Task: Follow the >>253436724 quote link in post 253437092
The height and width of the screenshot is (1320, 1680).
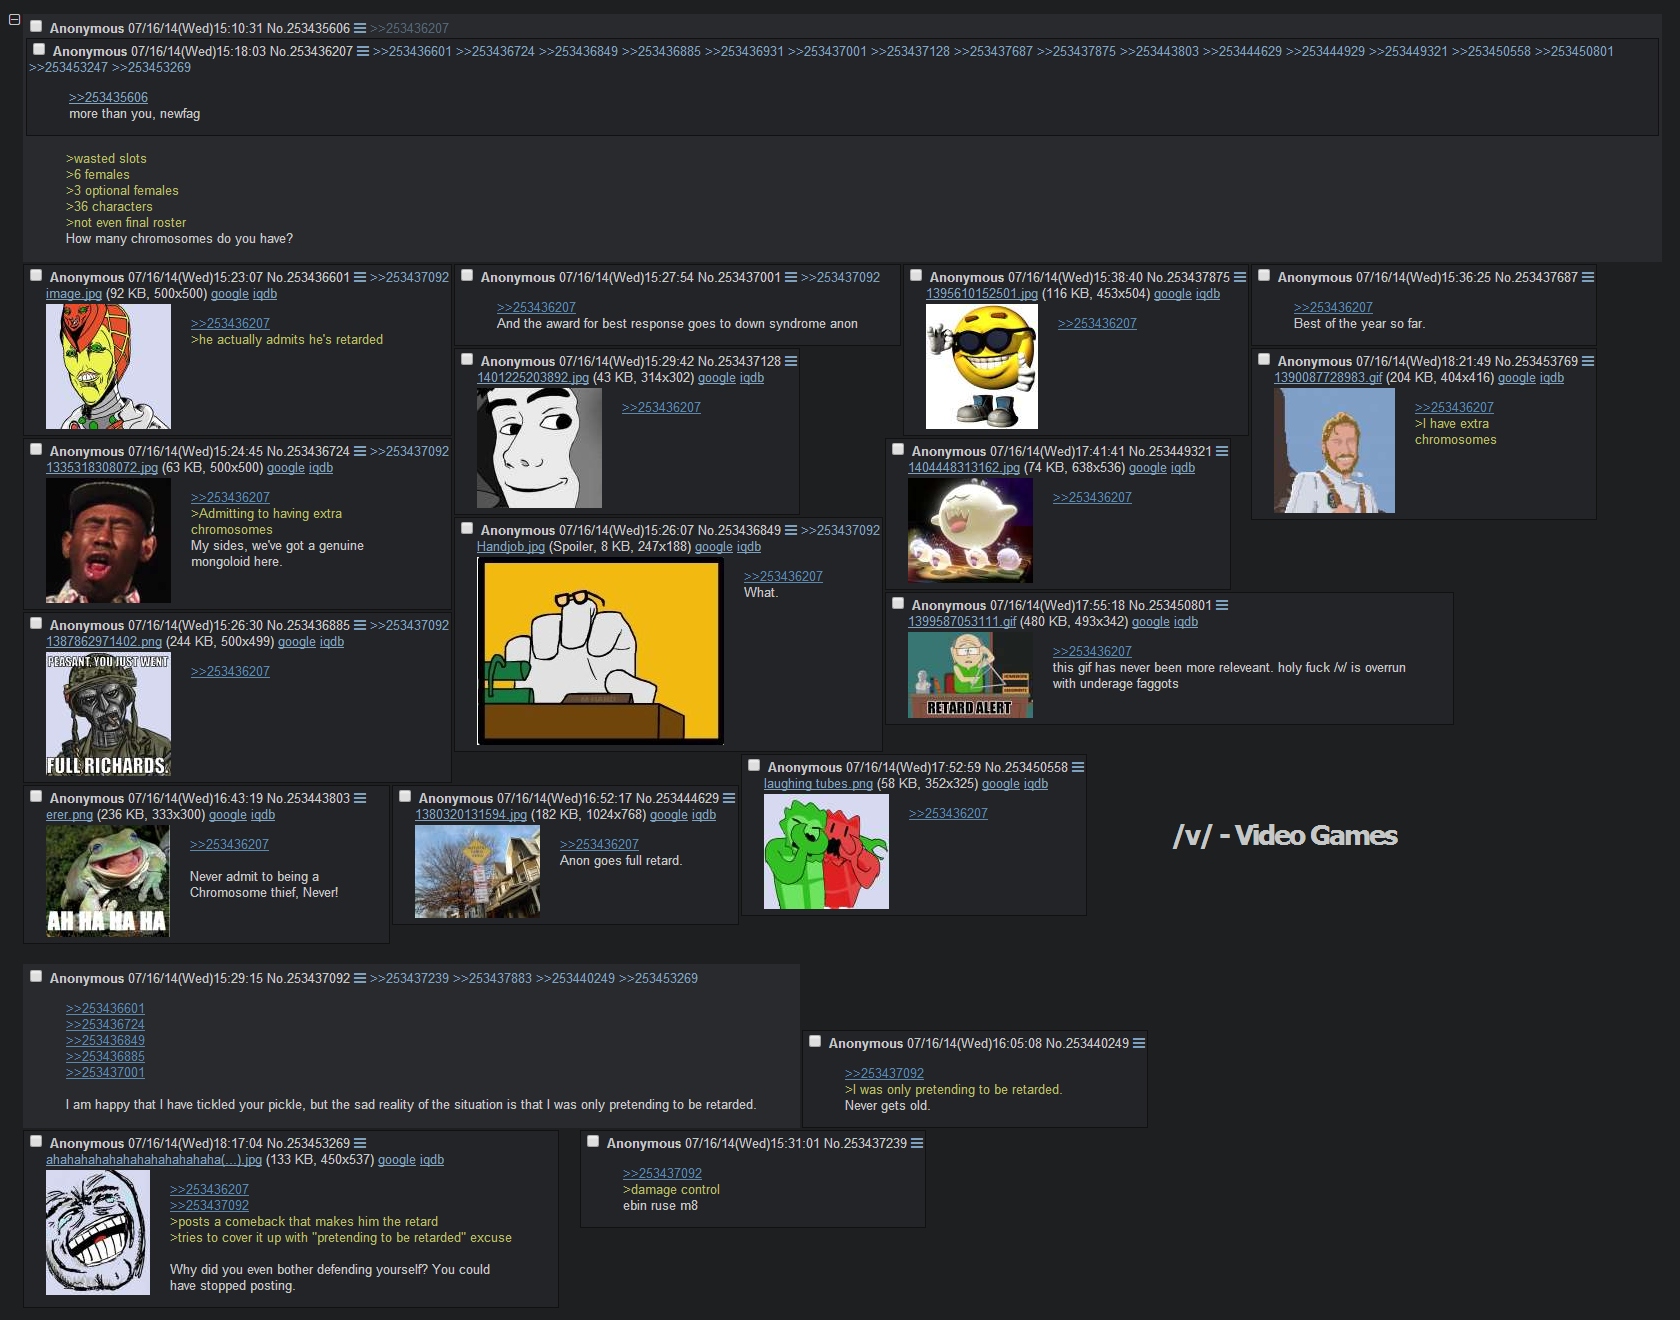Action: click(105, 1025)
